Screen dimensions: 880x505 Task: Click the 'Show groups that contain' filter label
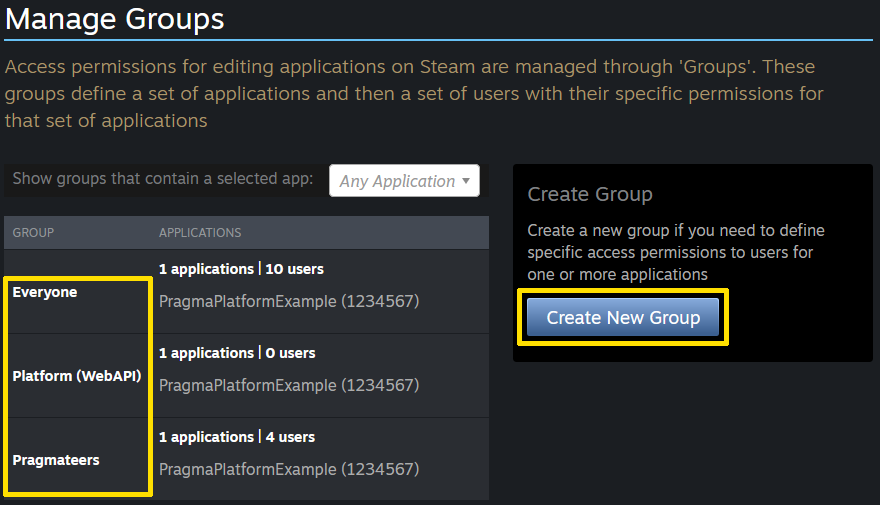click(163, 180)
